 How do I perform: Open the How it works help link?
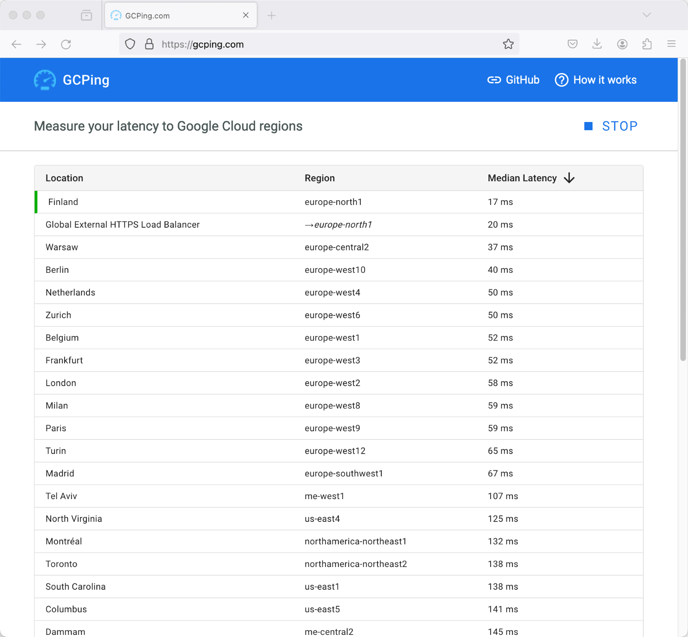point(595,80)
